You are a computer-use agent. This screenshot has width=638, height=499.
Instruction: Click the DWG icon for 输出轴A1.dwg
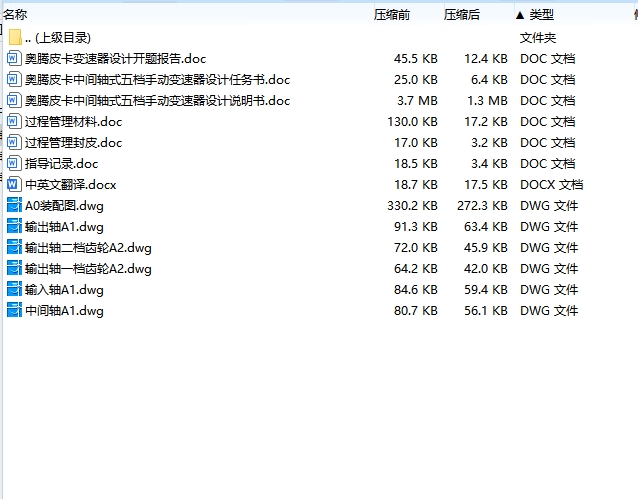coord(14,226)
